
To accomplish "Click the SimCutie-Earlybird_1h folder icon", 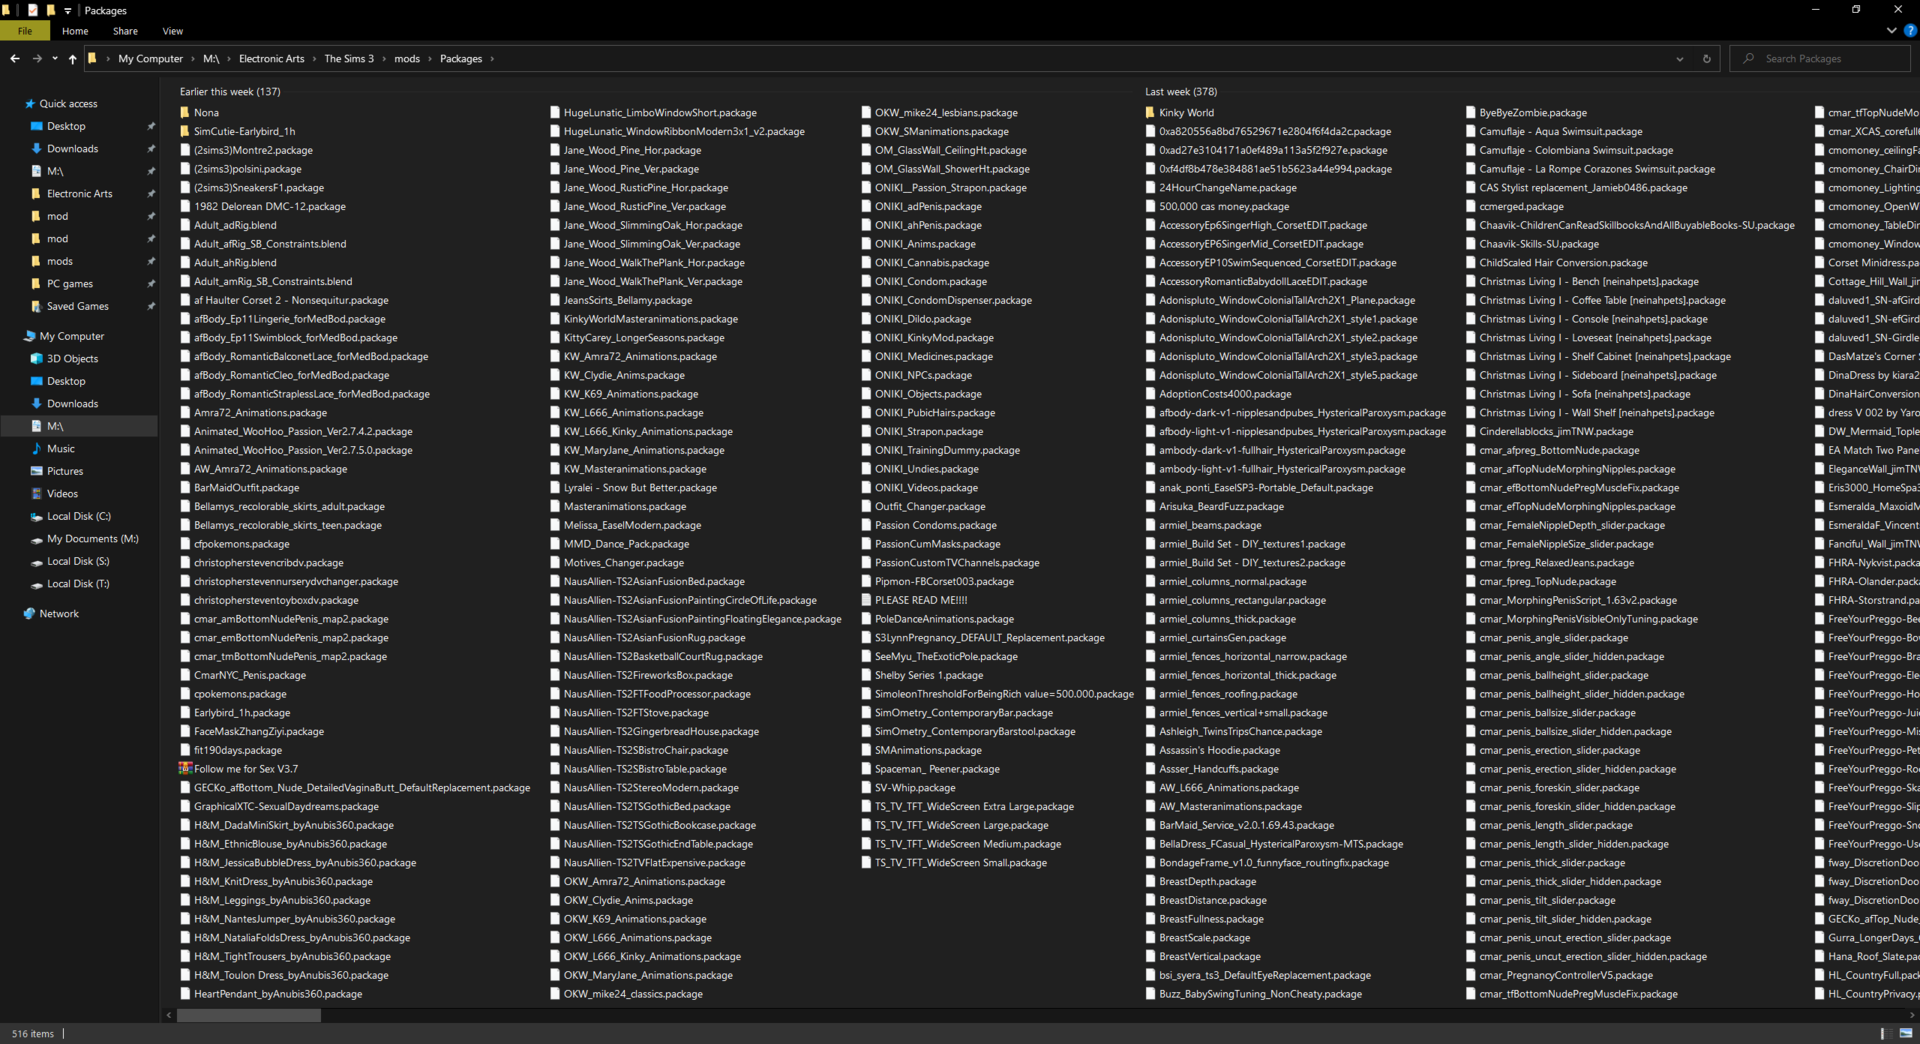I will [x=185, y=132].
